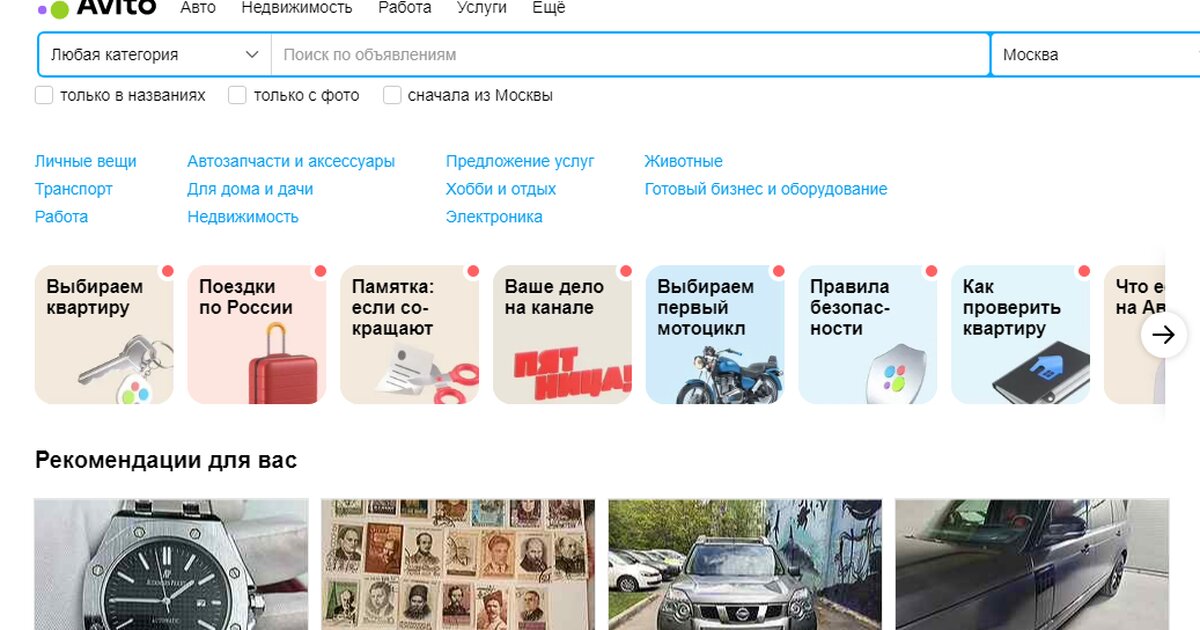Open the Ещё menu in the top navigation
The image size is (1200, 630).
(x=549, y=8)
